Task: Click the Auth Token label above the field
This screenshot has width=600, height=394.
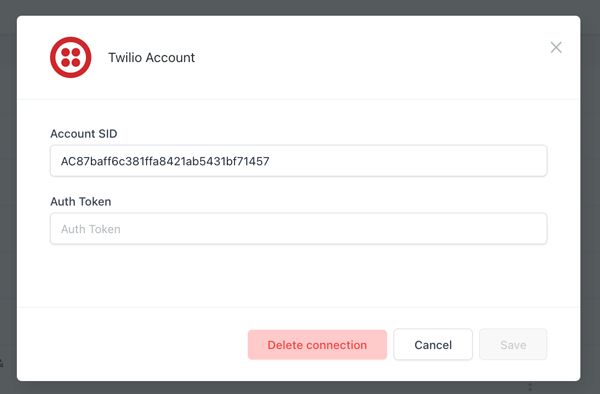Action: [81, 202]
